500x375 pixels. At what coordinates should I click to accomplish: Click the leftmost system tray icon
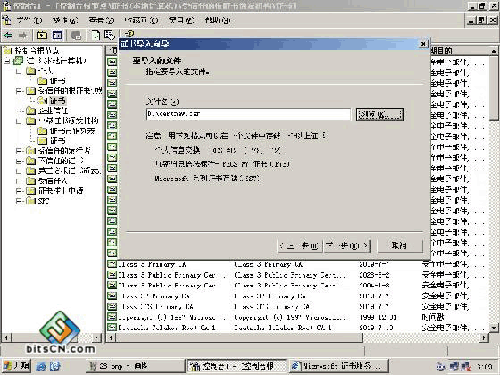click(x=441, y=366)
